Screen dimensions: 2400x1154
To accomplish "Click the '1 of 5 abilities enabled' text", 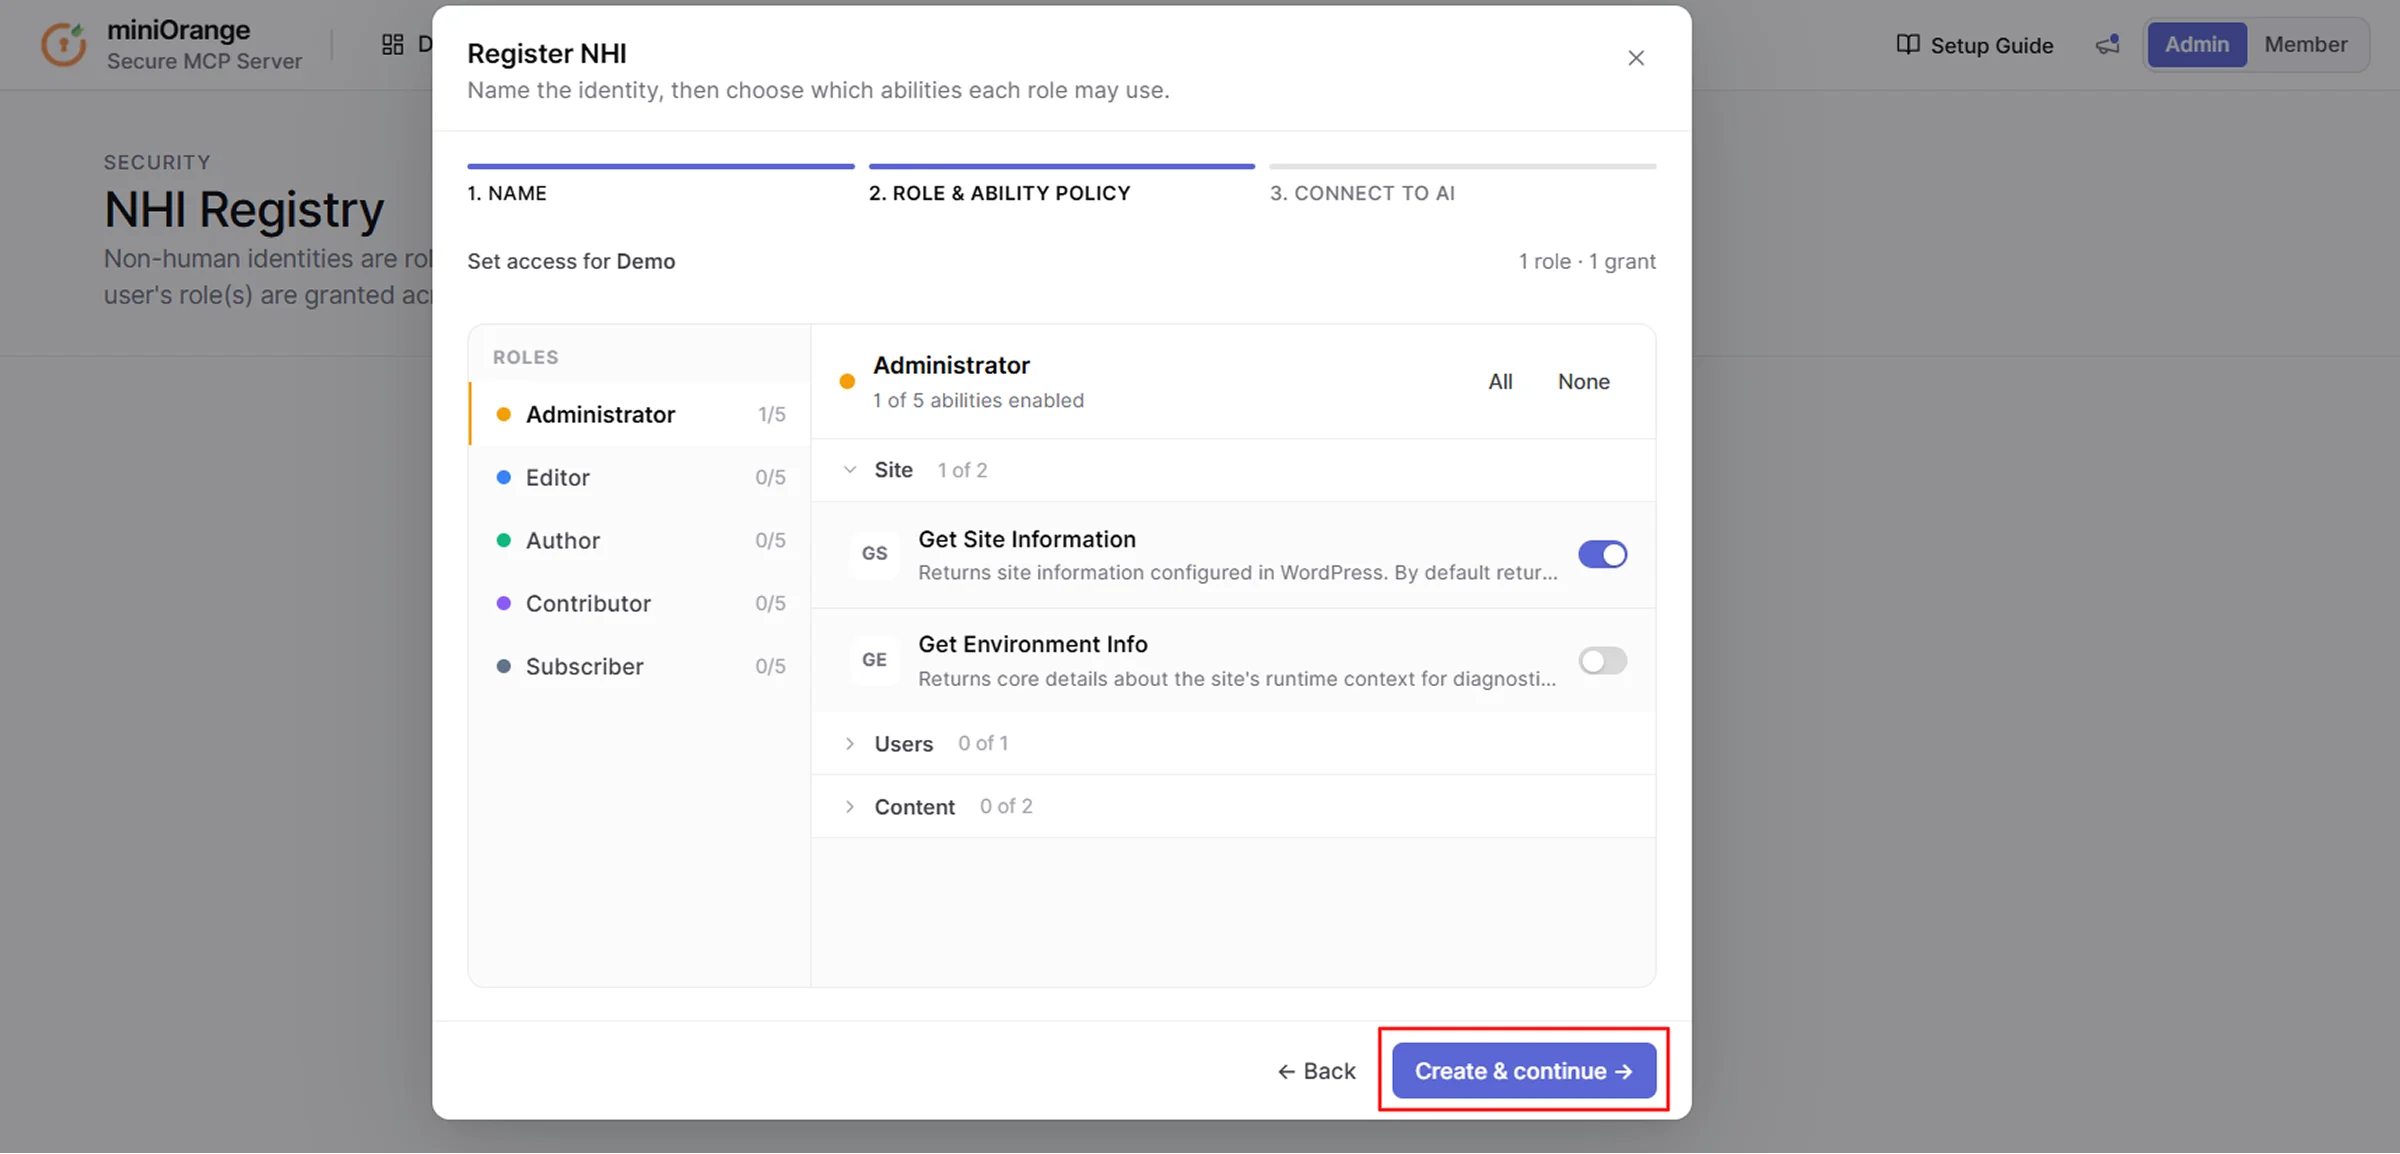I will 978,400.
